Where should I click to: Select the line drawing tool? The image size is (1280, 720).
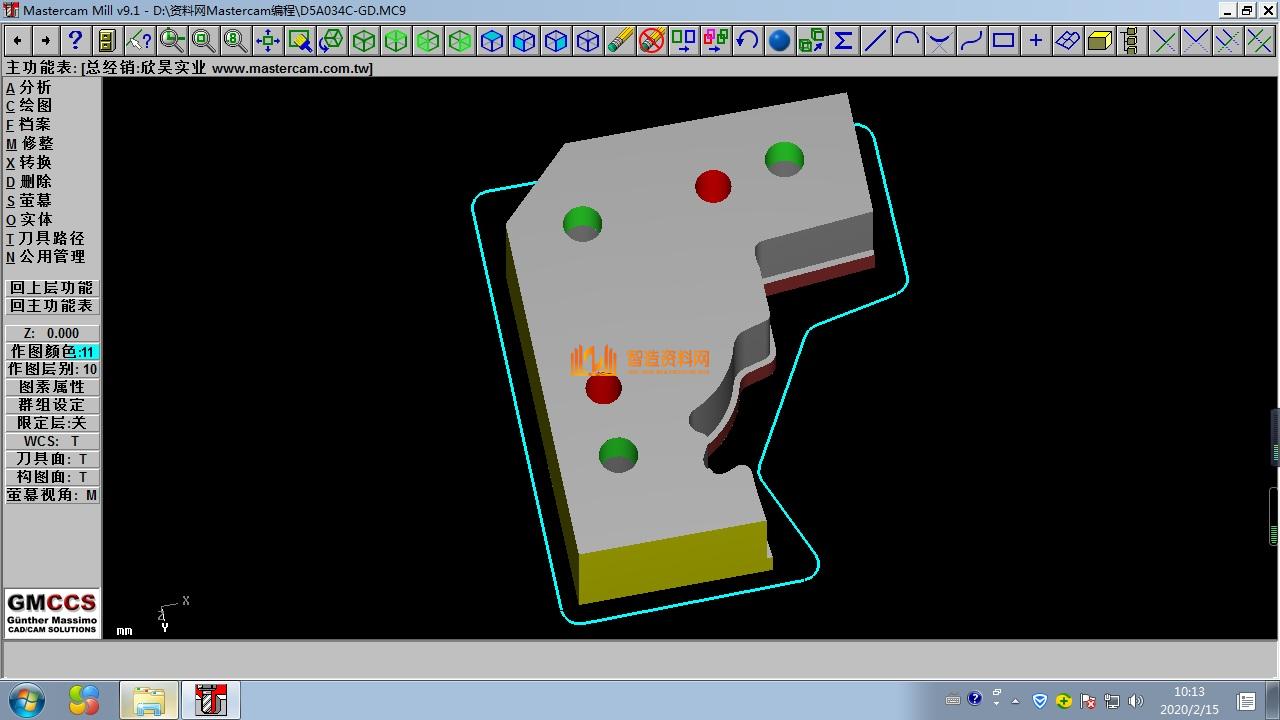coord(875,41)
